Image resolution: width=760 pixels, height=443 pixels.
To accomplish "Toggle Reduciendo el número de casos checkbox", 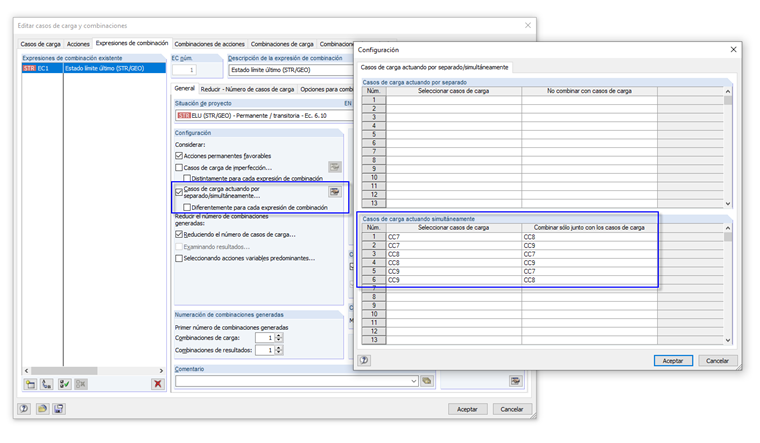I will click(179, 234).
